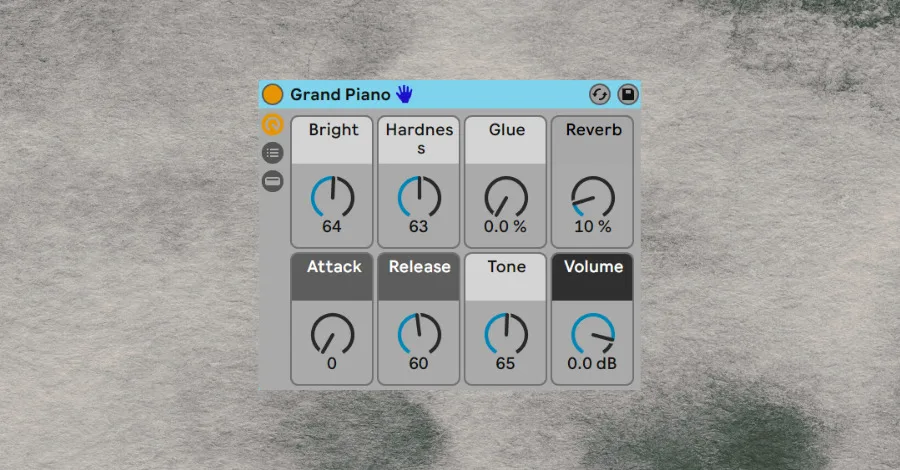900x470 pixels.
Task: Click the Attack macro knob
Action: [x=332, y=334]
